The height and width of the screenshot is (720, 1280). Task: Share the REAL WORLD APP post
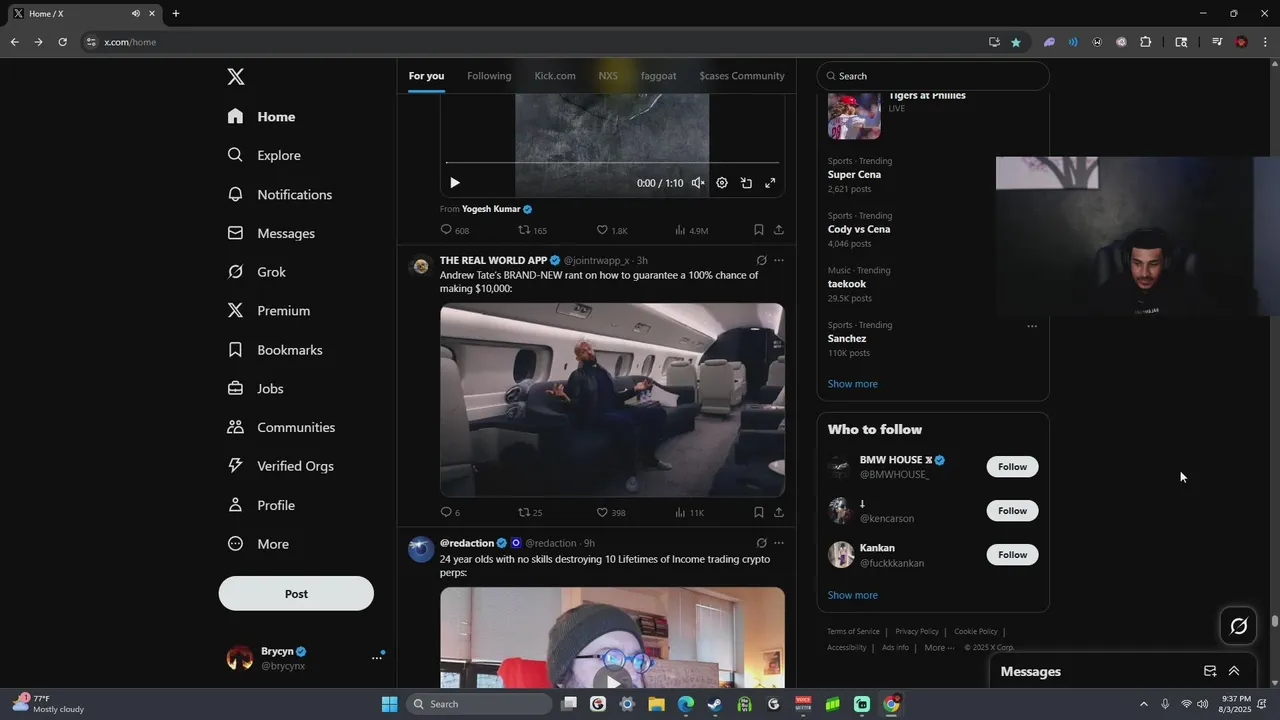point(778,512)
